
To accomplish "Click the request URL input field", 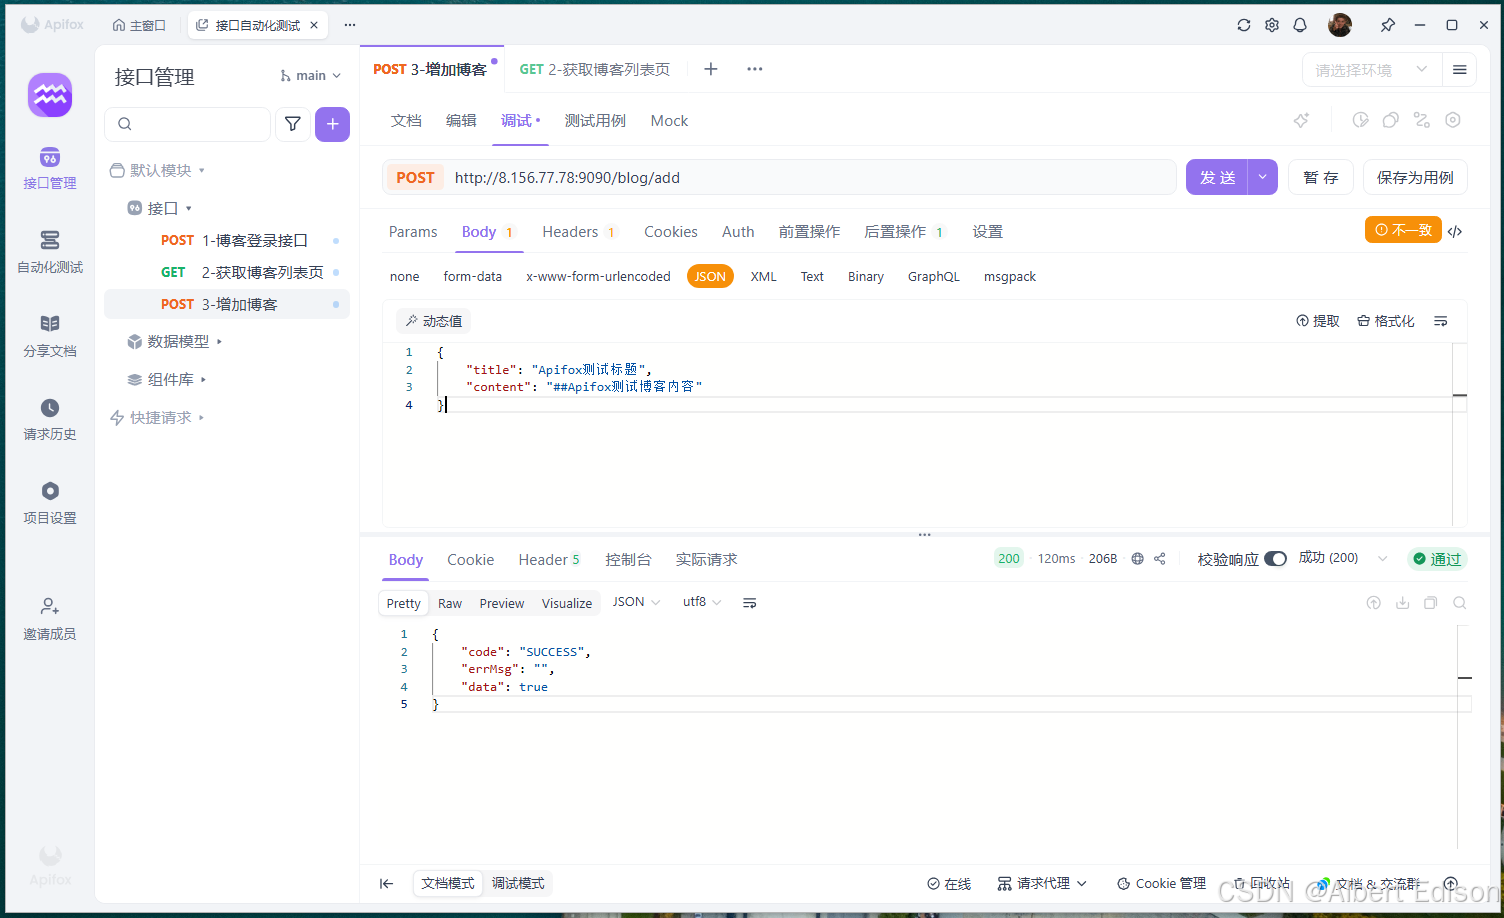I will 810,177.
